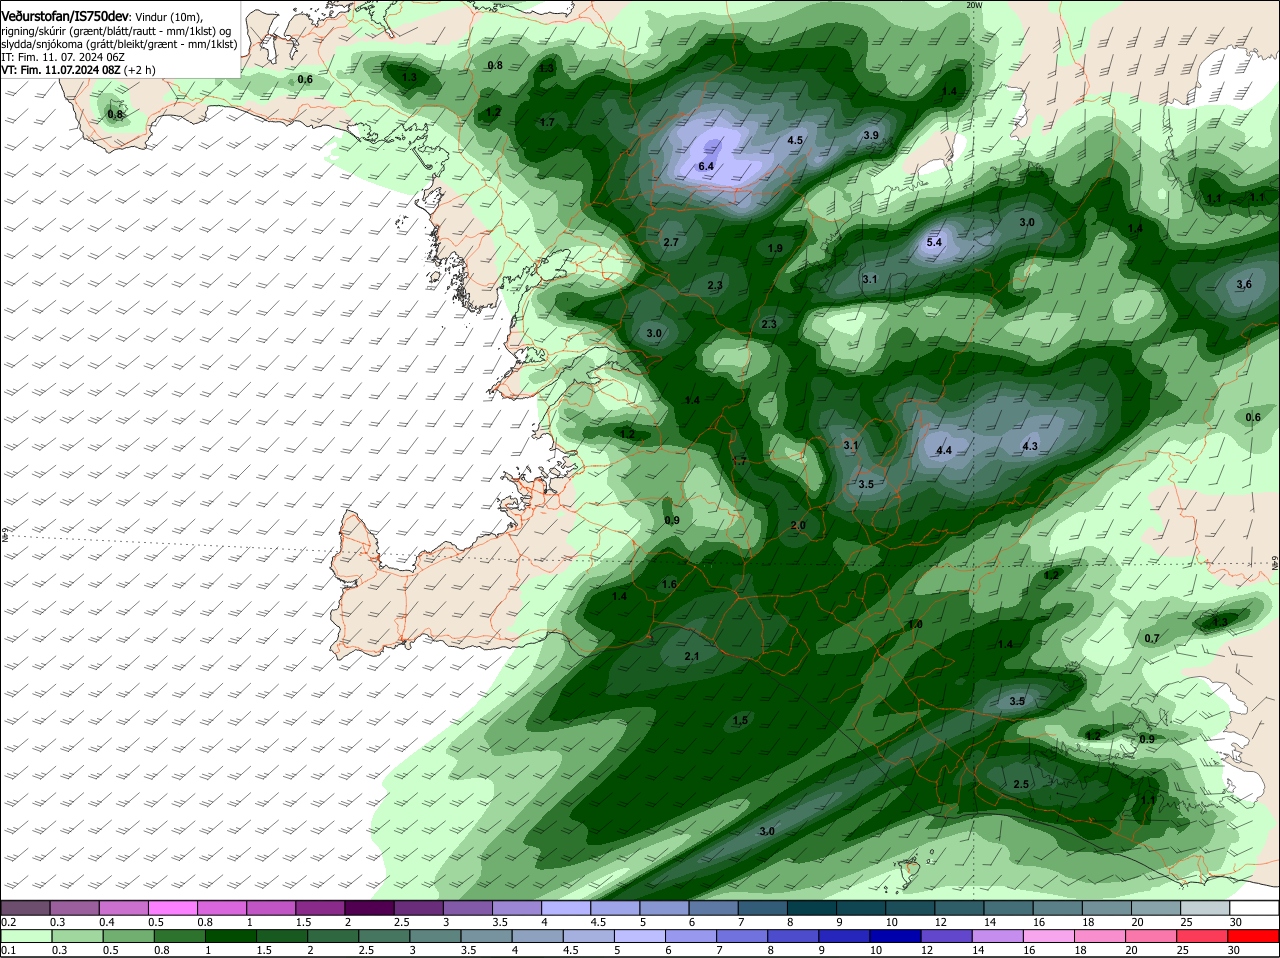Pick the bright pink 0.5–0.8 snow legend swatch

point(173,907)
